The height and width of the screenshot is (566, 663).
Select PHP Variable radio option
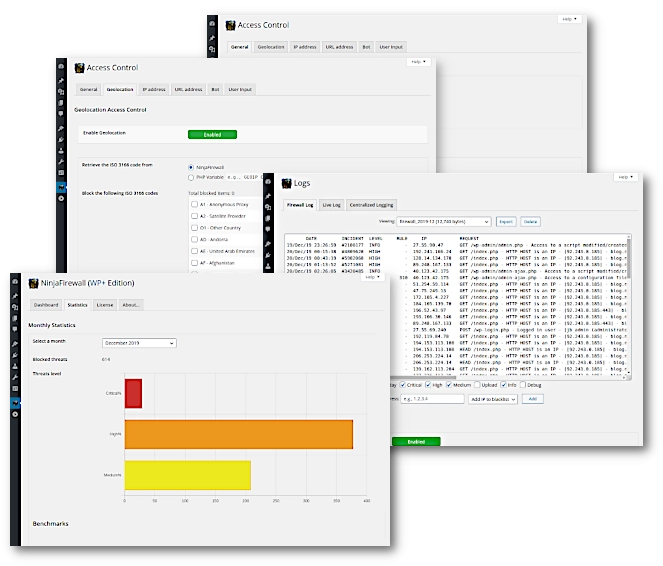pos(191,178)
